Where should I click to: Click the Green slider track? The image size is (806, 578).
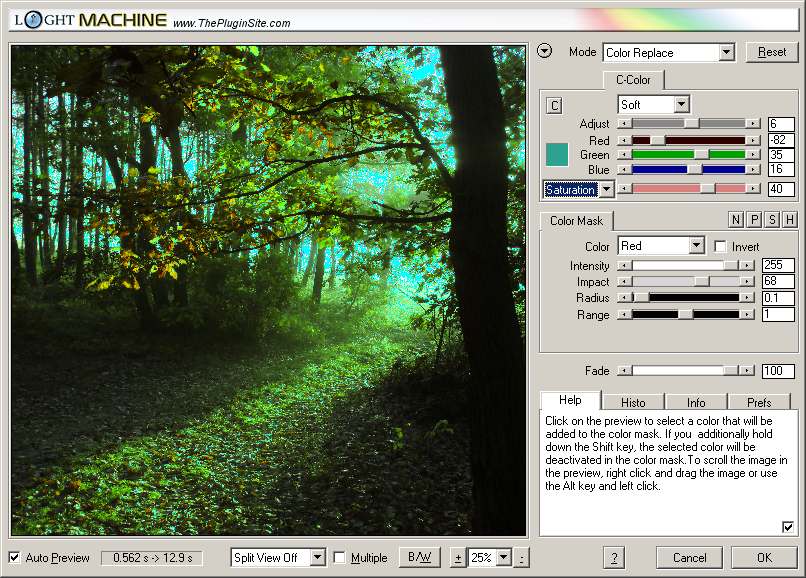tap(688, 154)
